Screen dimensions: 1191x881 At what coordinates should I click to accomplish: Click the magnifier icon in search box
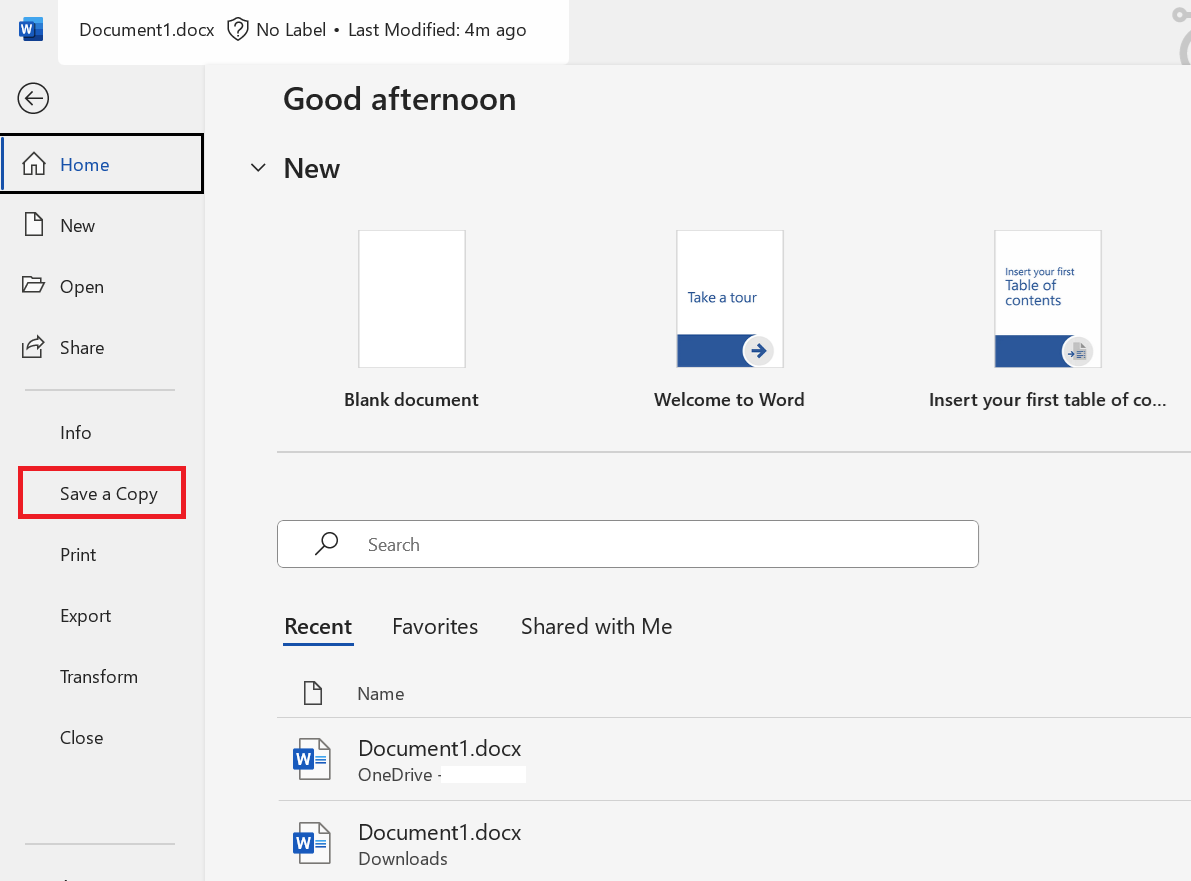[x=327, y=544]
